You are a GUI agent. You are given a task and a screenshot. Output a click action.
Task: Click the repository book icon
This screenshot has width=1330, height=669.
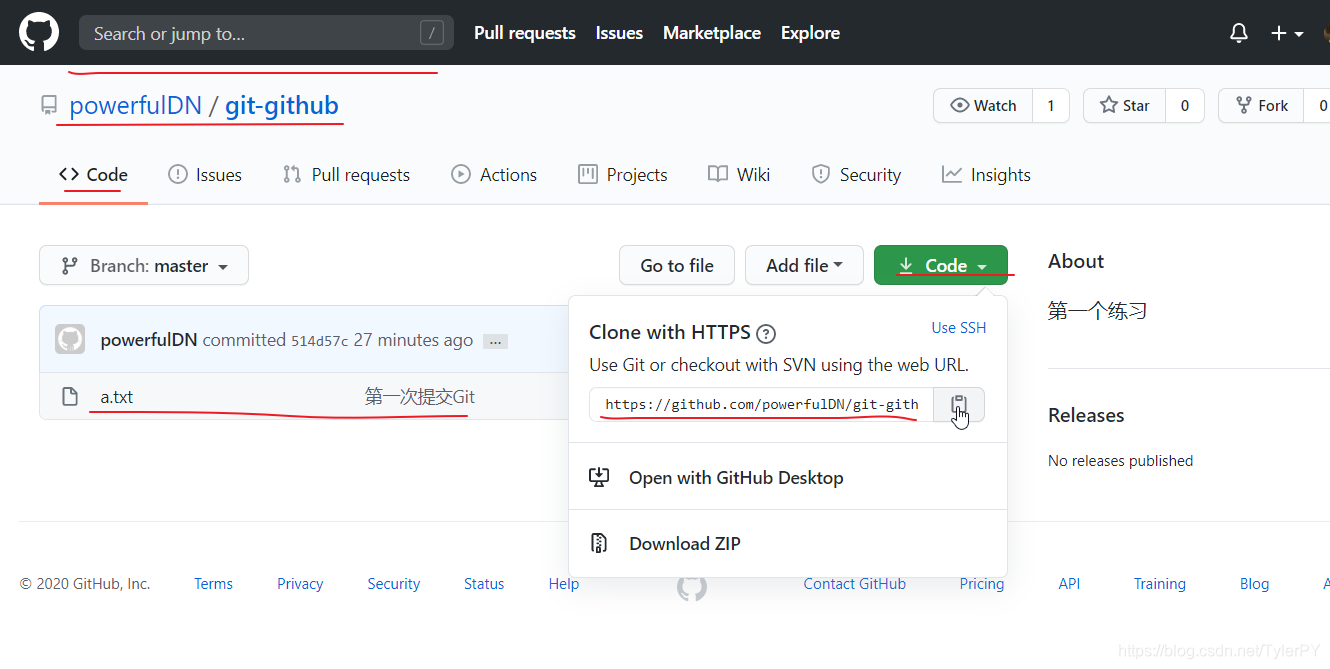tap(49, 105)
